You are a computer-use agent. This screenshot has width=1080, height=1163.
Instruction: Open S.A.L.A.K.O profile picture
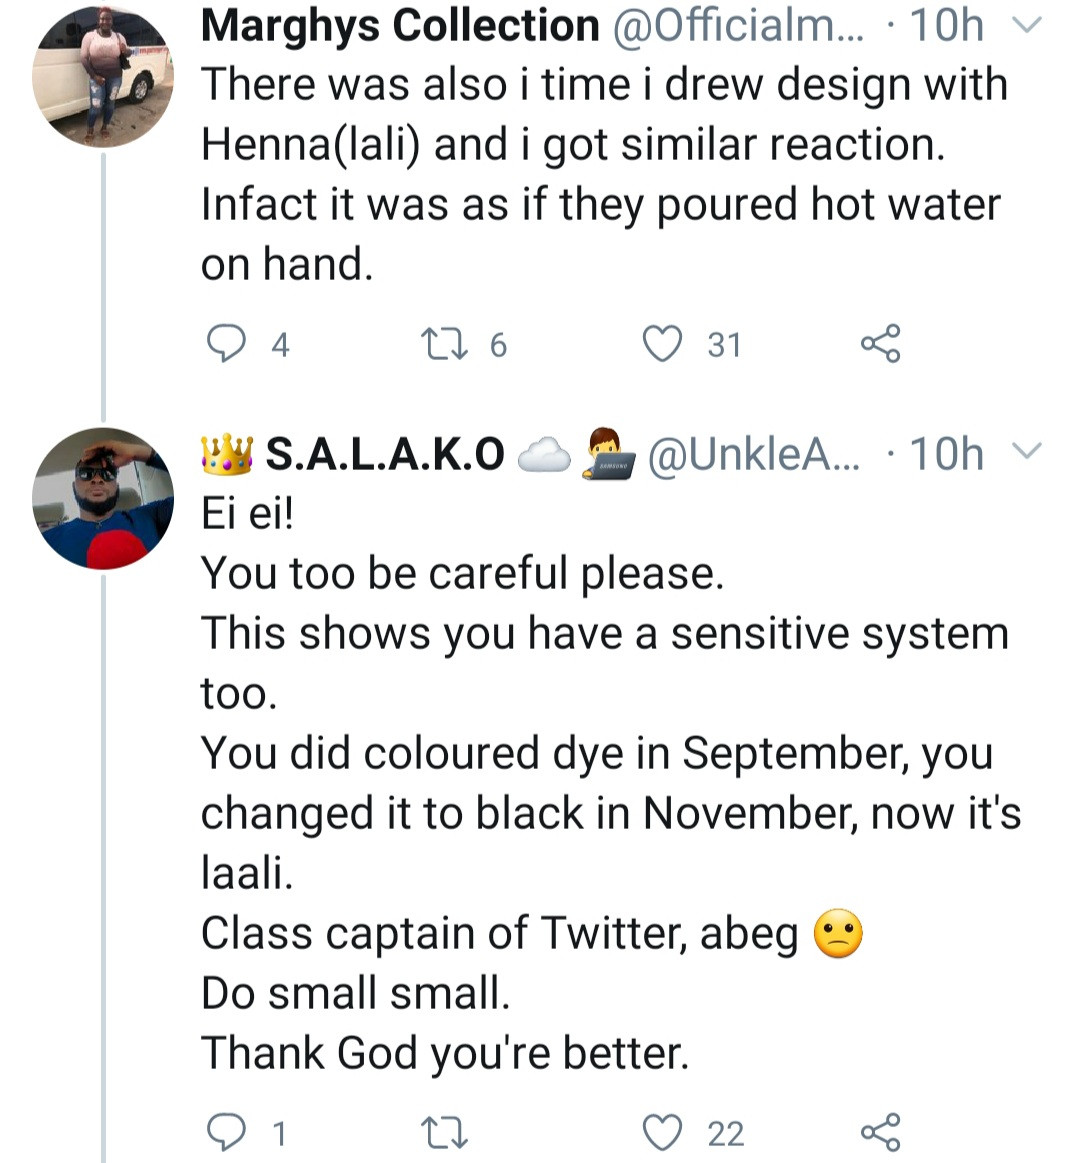(103, 499)
